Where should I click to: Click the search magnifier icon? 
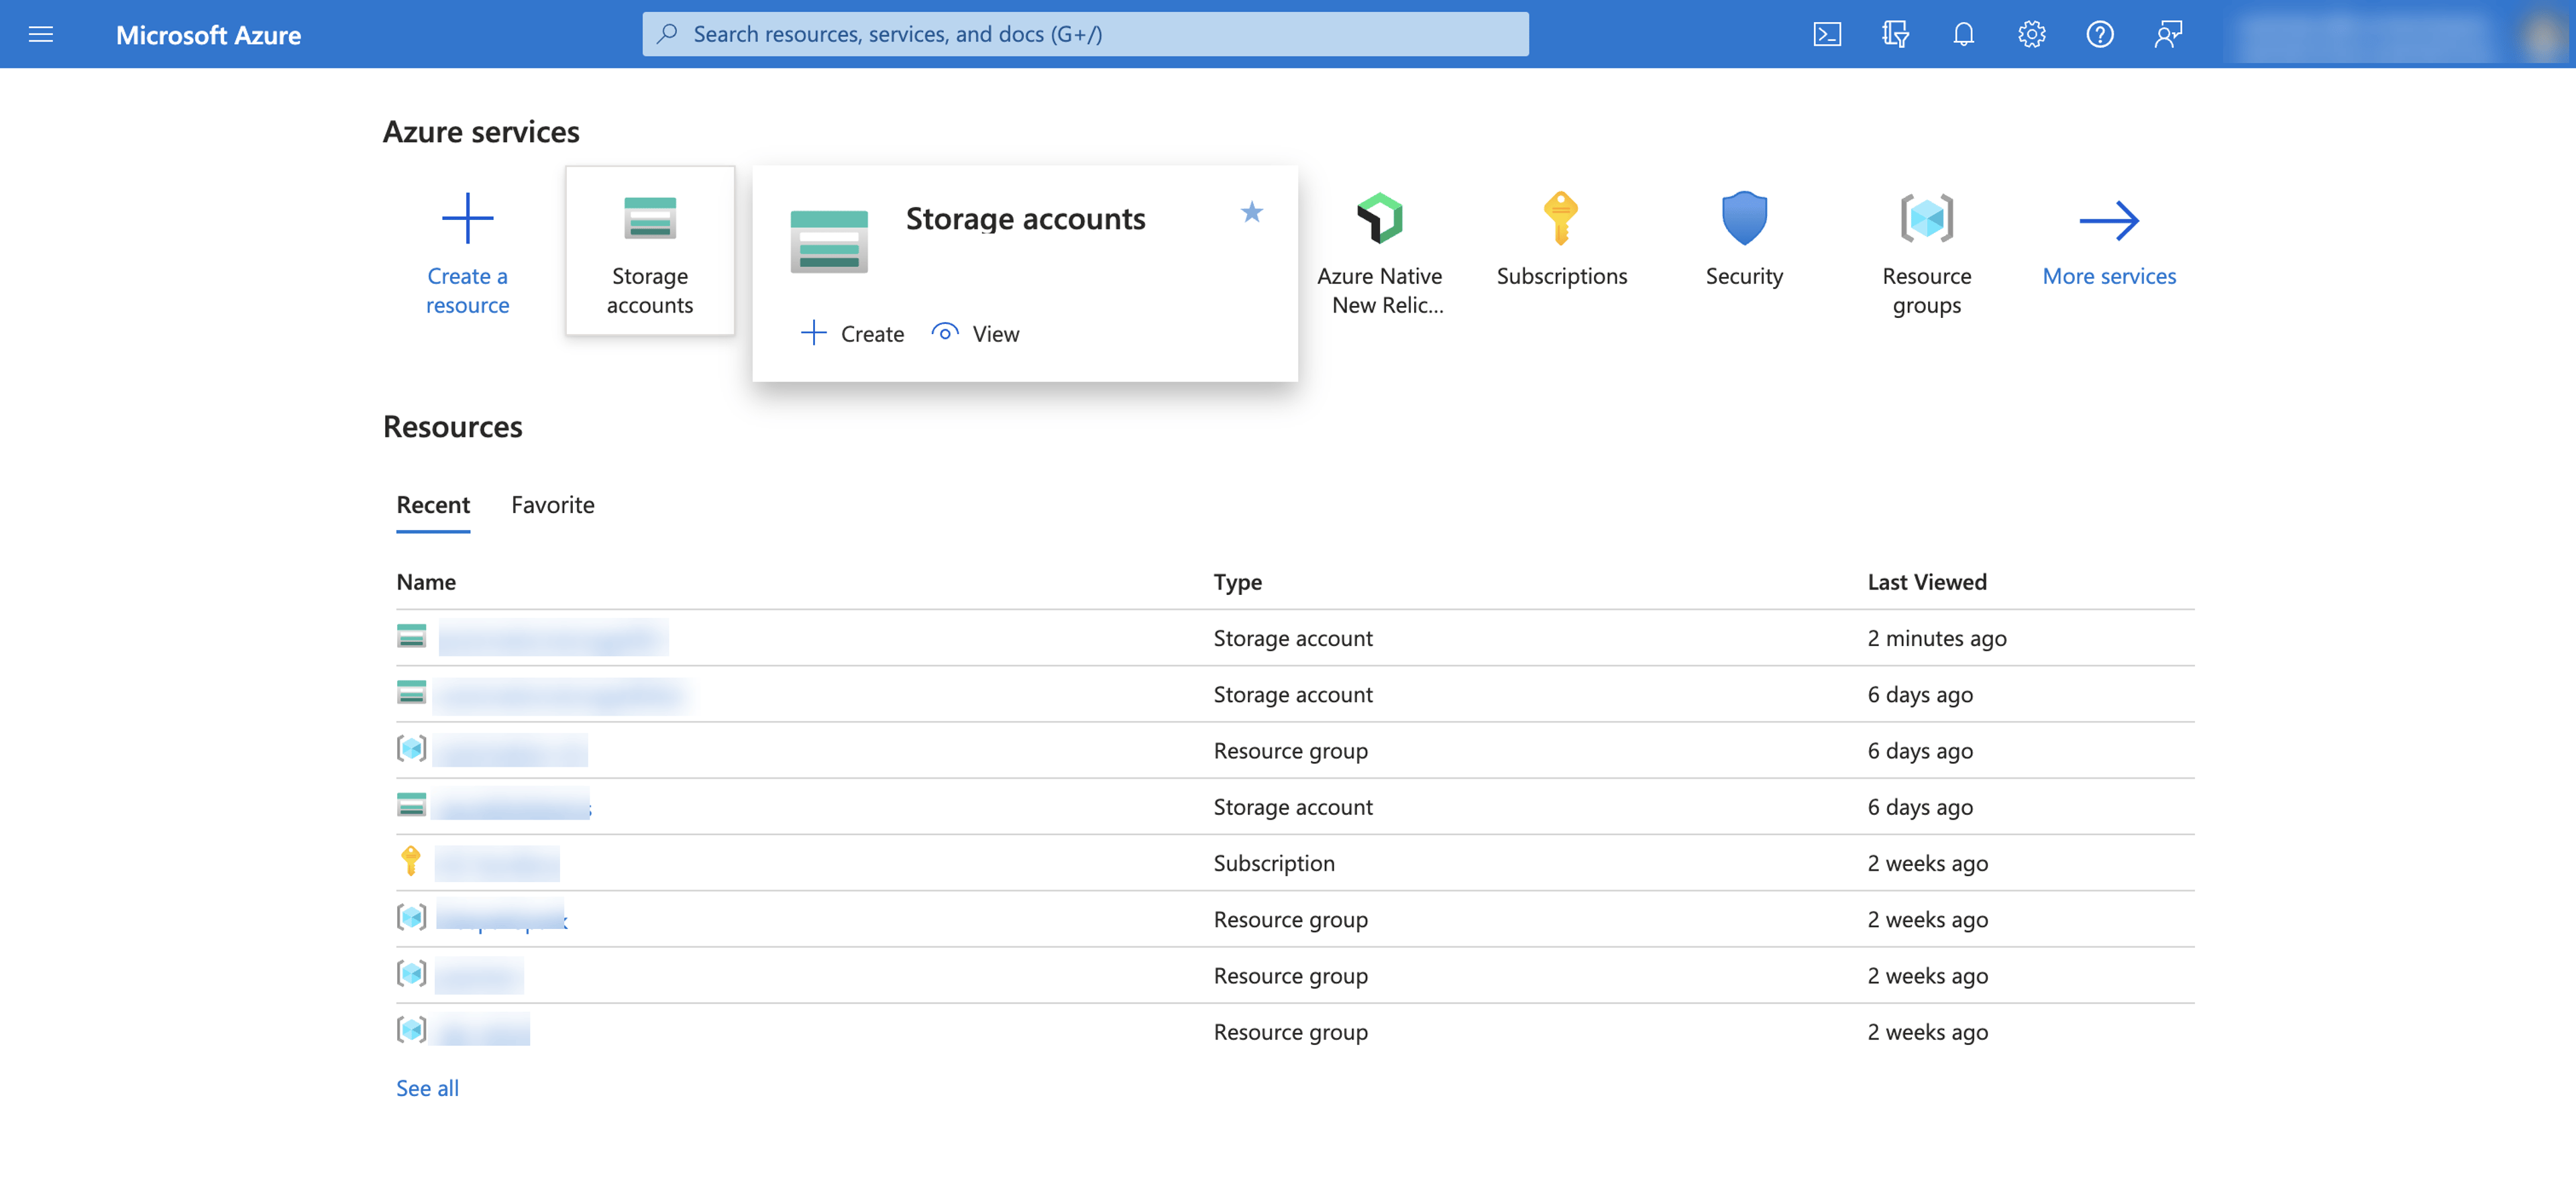667,33
